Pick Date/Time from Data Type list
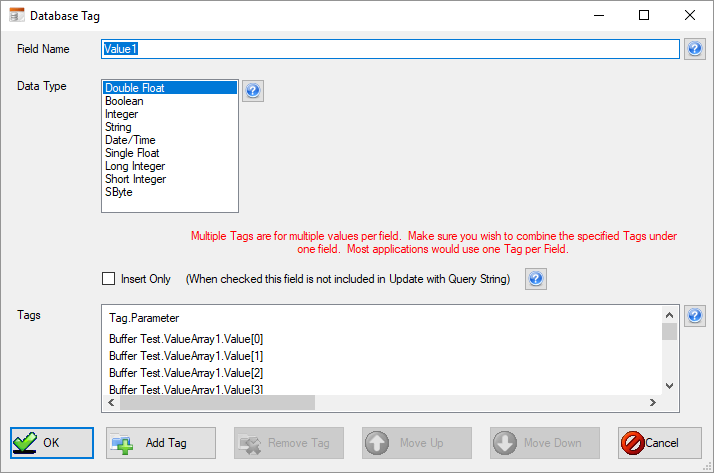Screen dimensions: 714x473 [130, 140]
